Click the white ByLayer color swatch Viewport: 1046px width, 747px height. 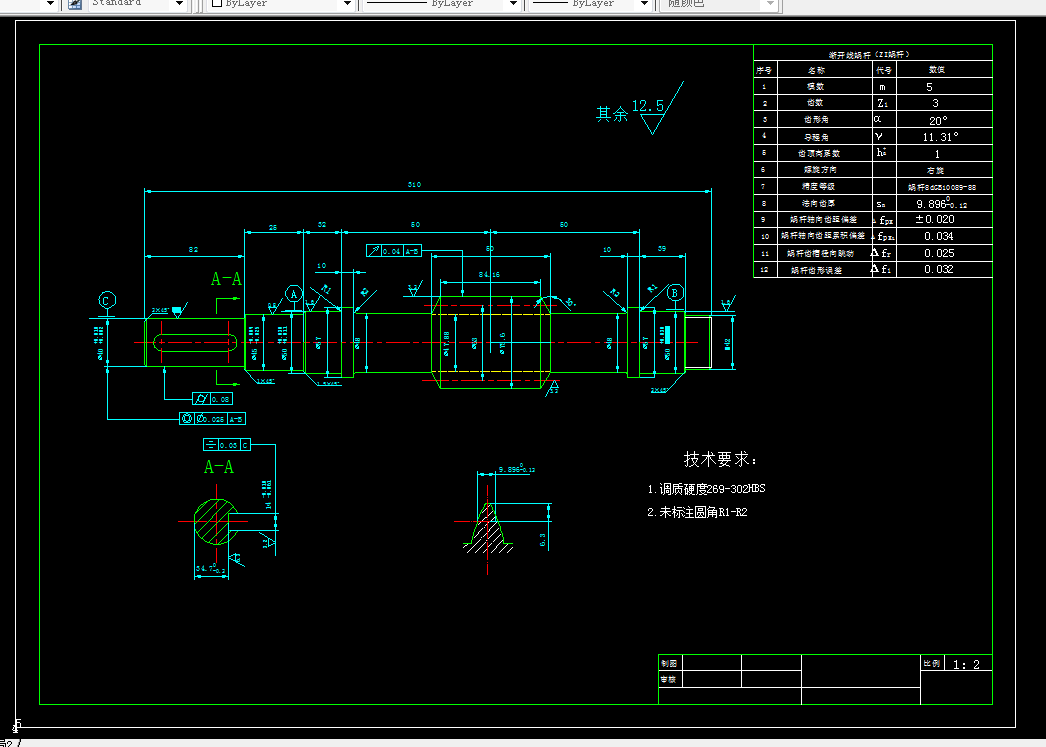point(216,3)
